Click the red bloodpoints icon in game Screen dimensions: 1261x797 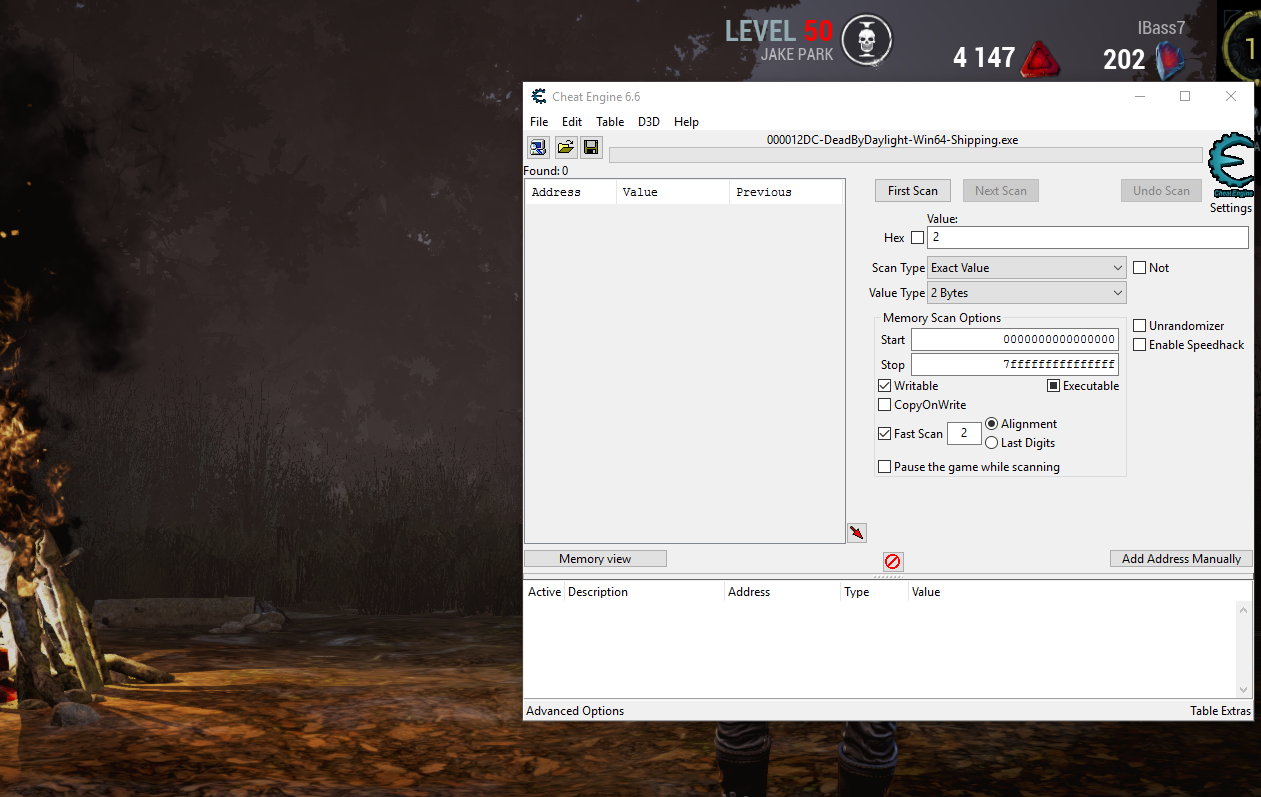coord(1040,61)
